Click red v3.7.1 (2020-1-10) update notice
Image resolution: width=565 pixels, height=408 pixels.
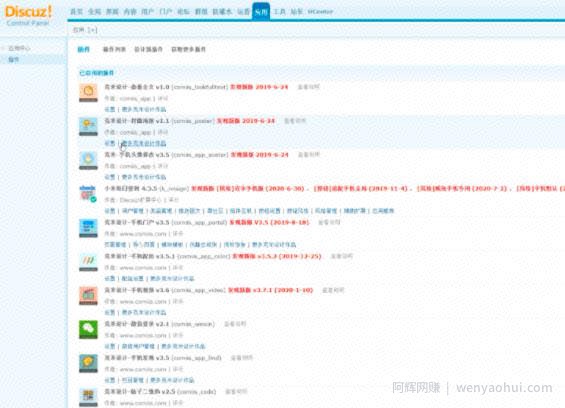coord(271,290)
